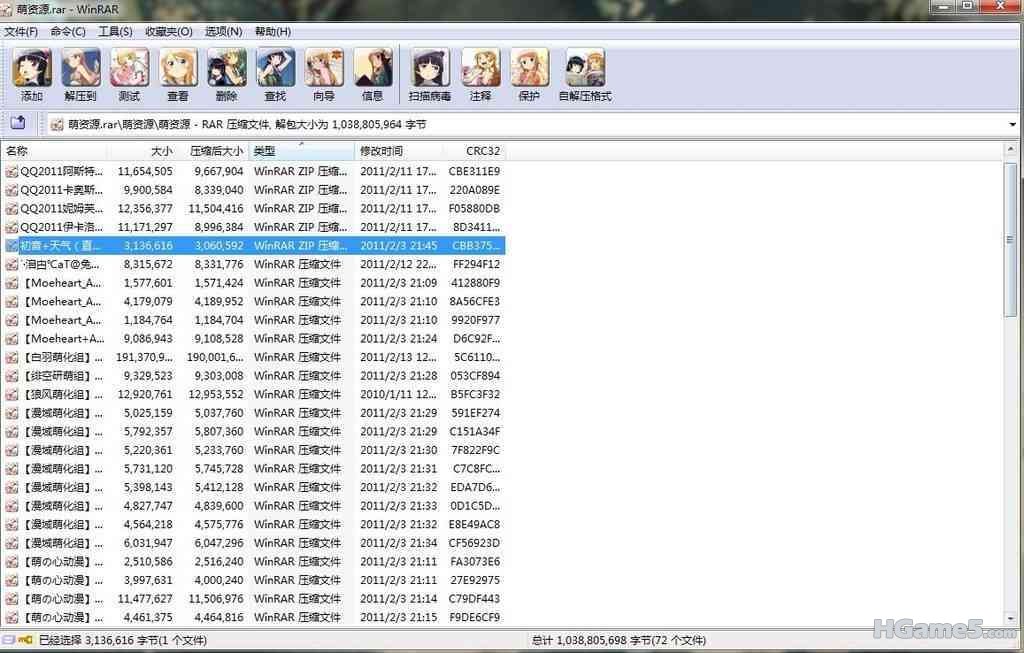The width and height of the screenshot is (1024, 653).
Task: Select the 初音+天气 archive file row
Action: click(x=60, y=245)
